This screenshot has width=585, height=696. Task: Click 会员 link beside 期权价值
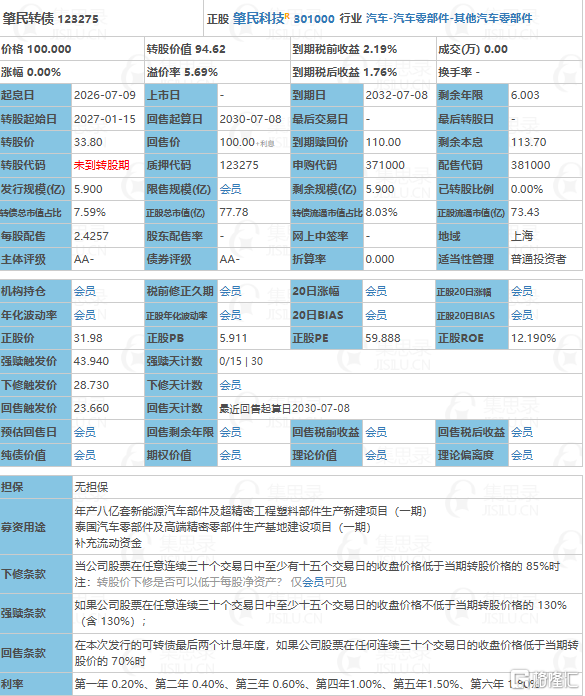point(230,455)
